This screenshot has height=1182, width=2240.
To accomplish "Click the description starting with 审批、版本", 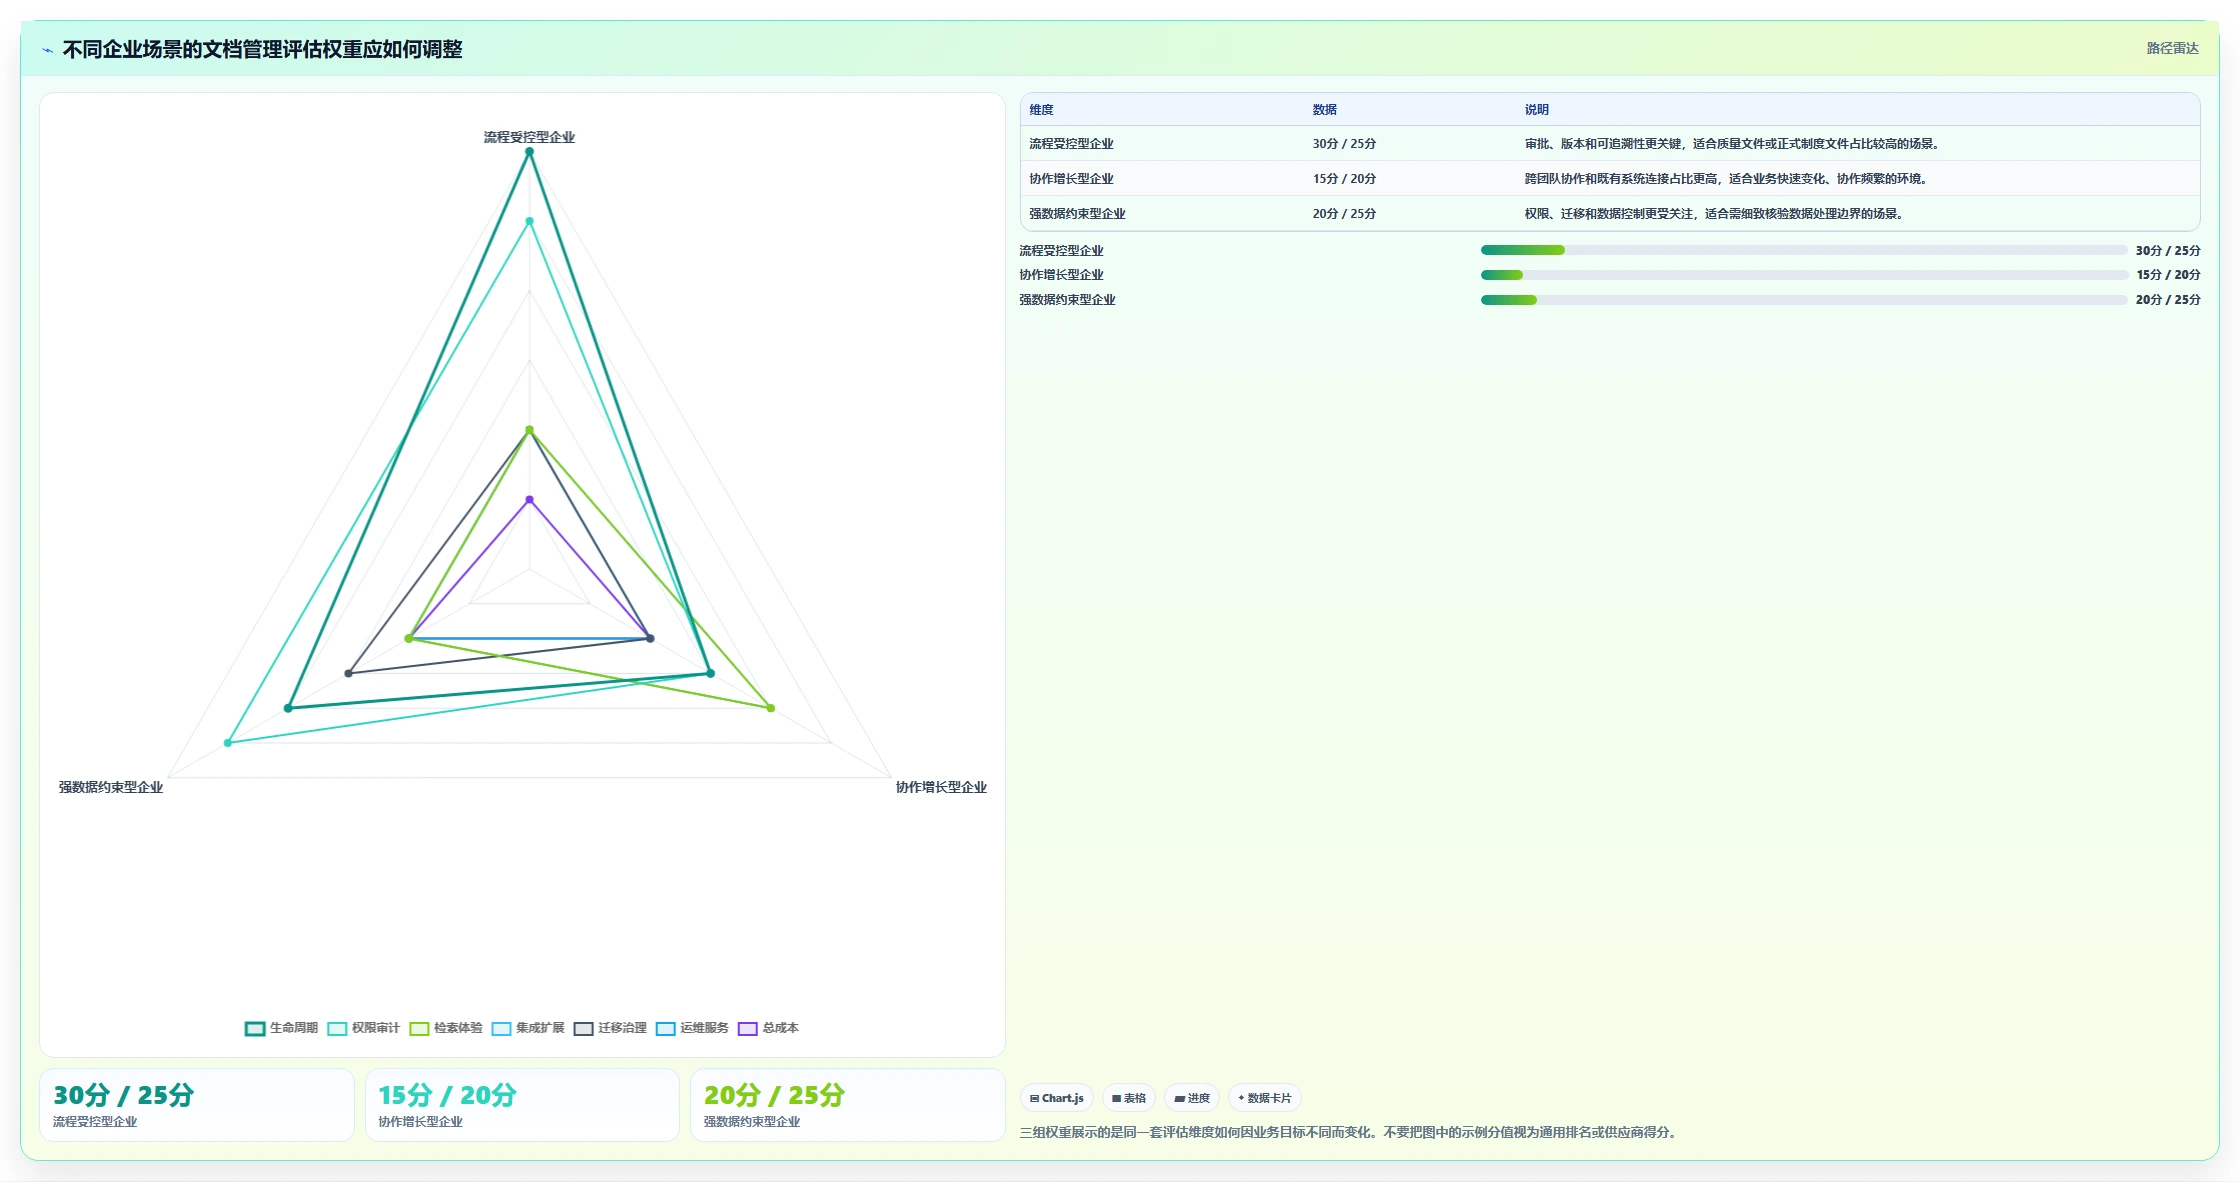I will pos(1734,144).
